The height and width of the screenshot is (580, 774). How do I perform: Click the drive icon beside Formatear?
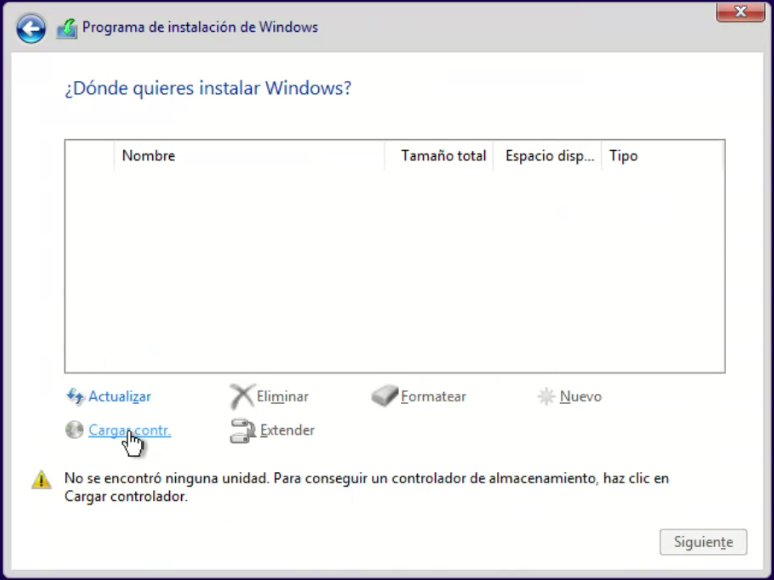click(x=385, y=397)
